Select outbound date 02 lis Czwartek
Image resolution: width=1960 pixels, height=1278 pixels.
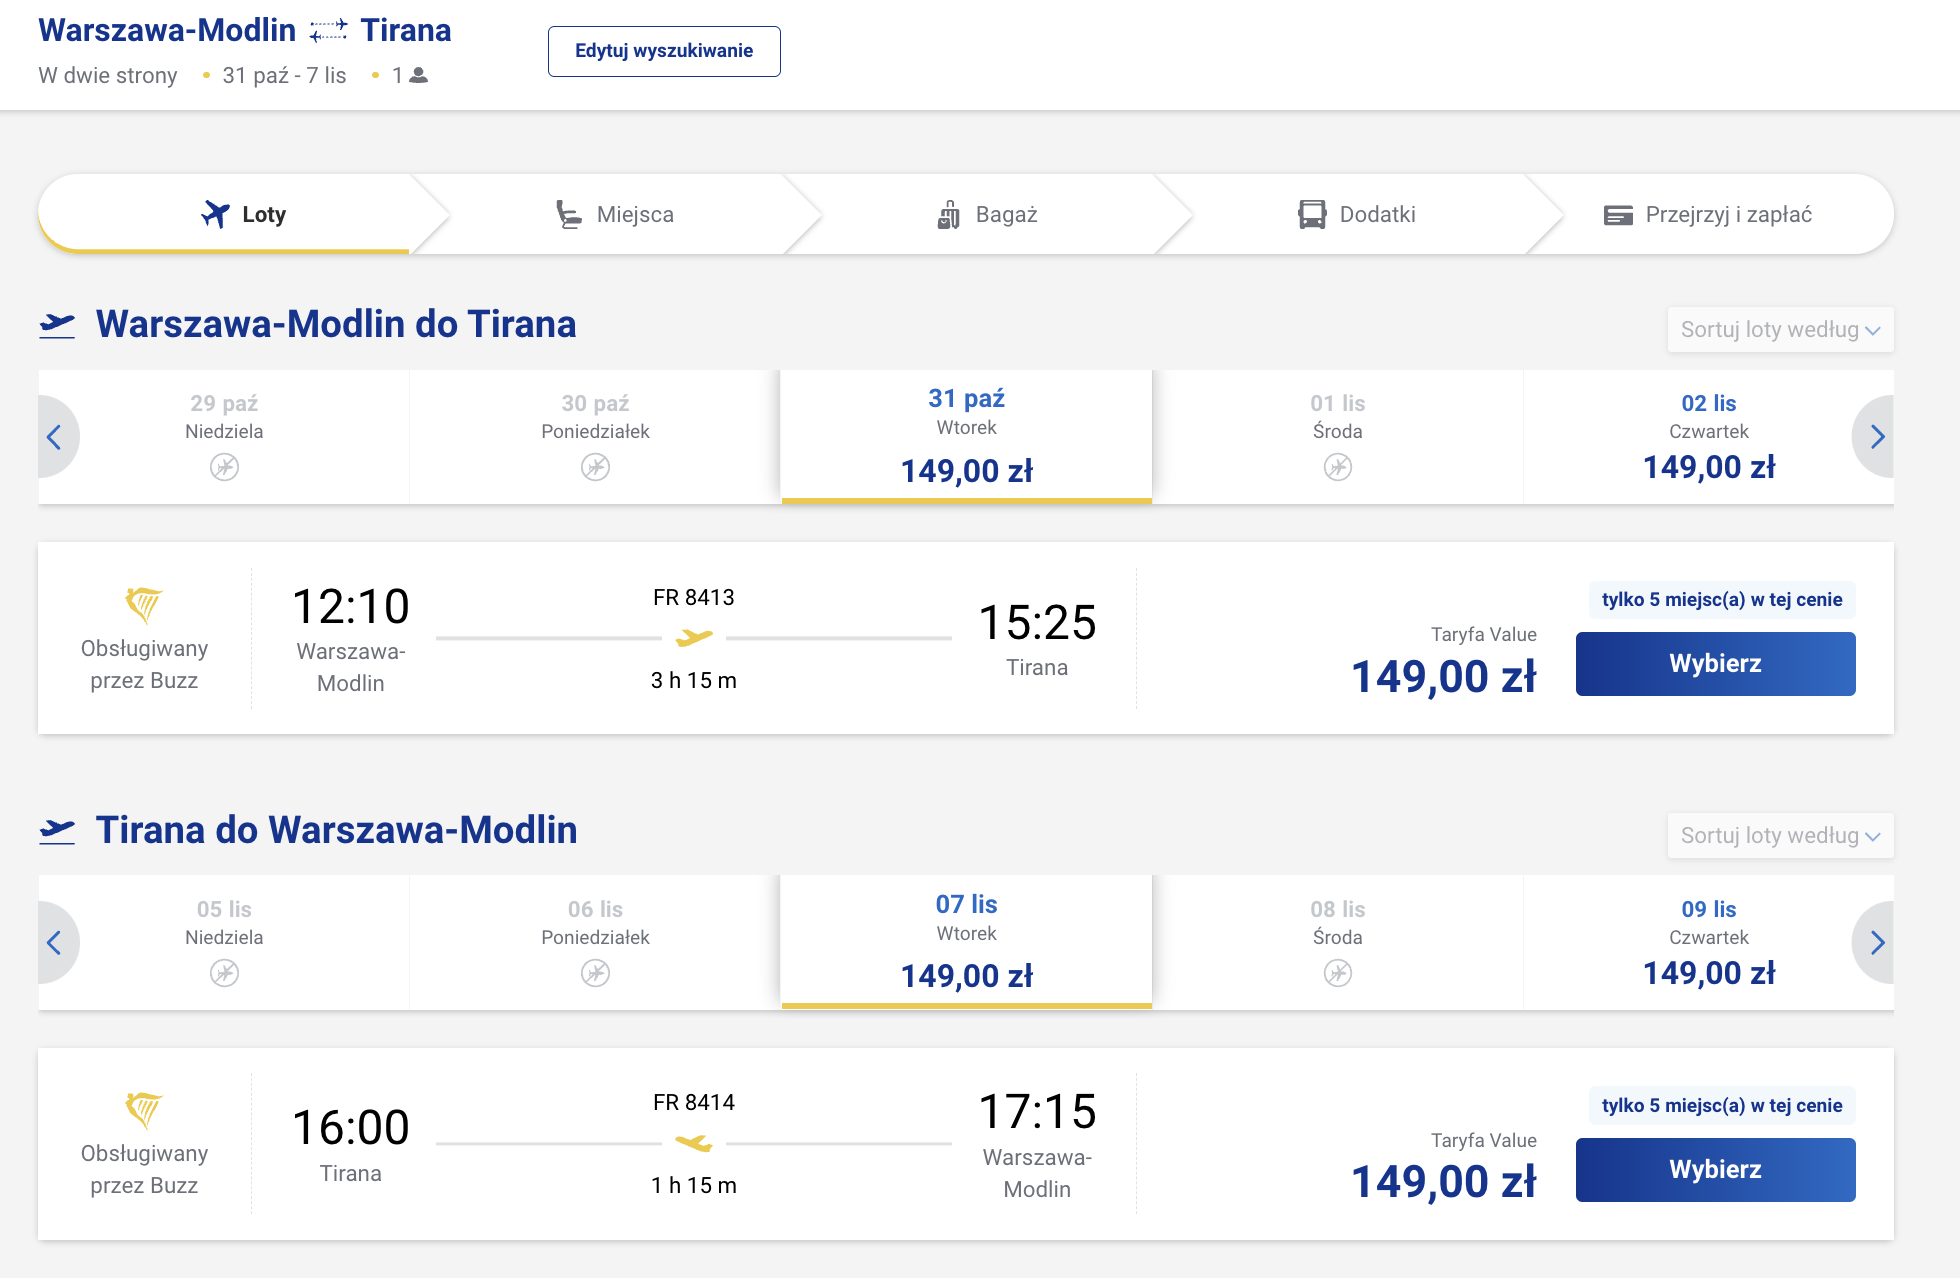pyautogui.click(x=1708, y=437)
